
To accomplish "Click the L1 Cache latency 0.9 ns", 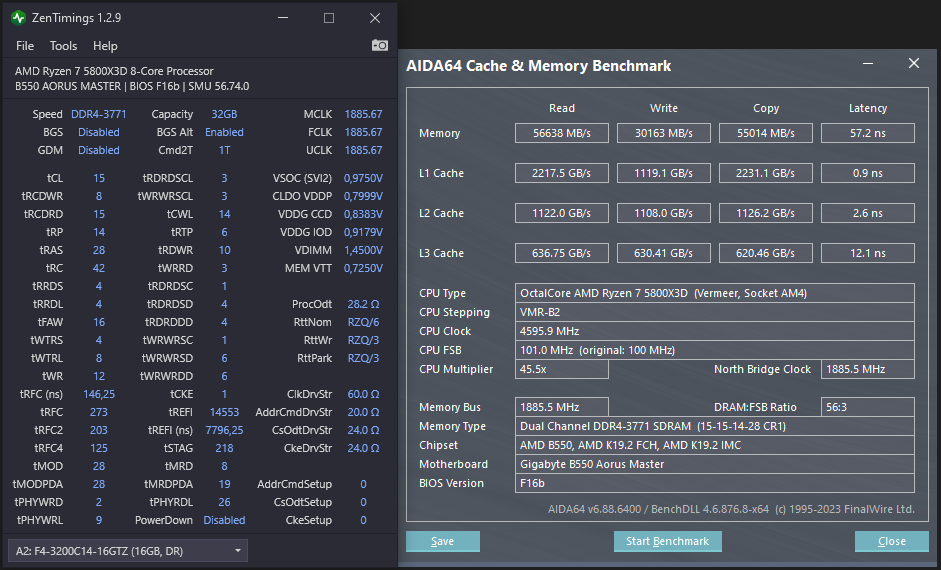I will pyautogui.click(x=868, y=173).
